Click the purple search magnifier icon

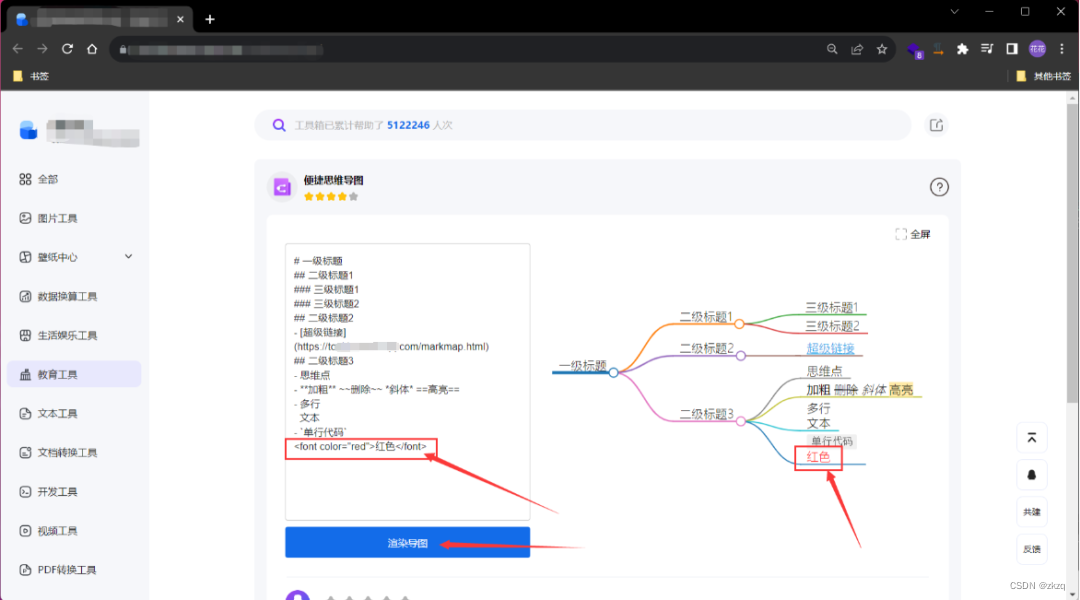[279, 125]
